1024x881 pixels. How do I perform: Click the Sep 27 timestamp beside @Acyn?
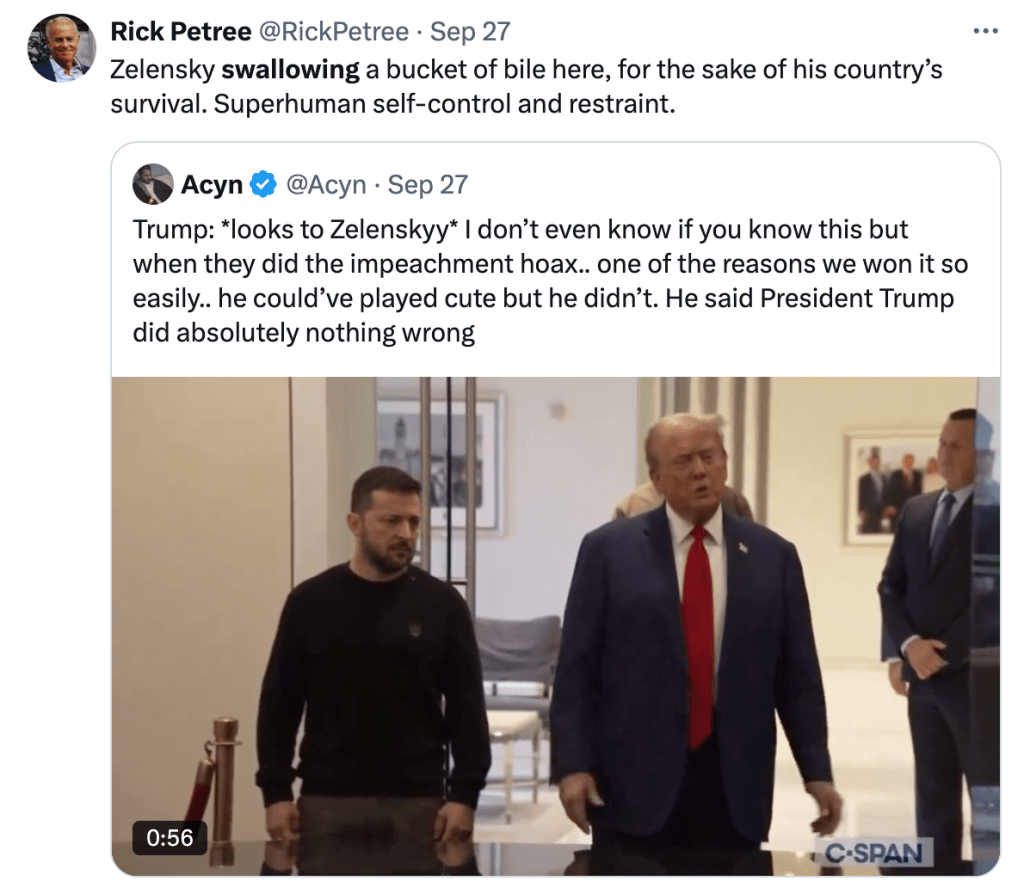427,185
